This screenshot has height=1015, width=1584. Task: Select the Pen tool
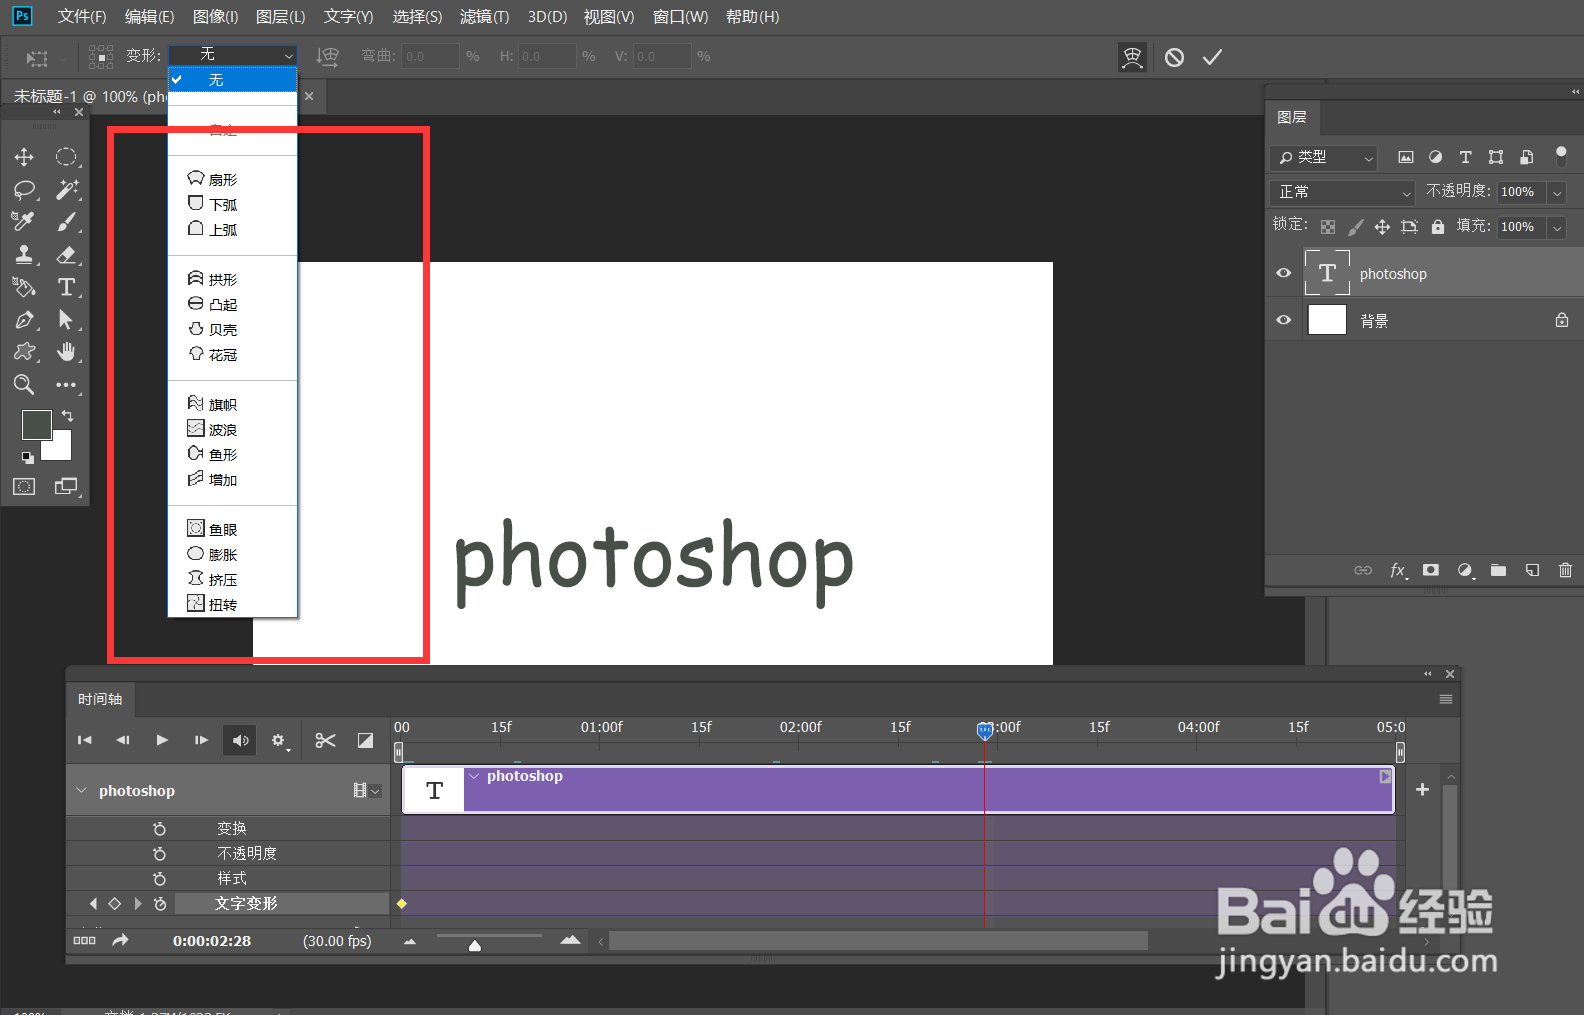point(24,320)
